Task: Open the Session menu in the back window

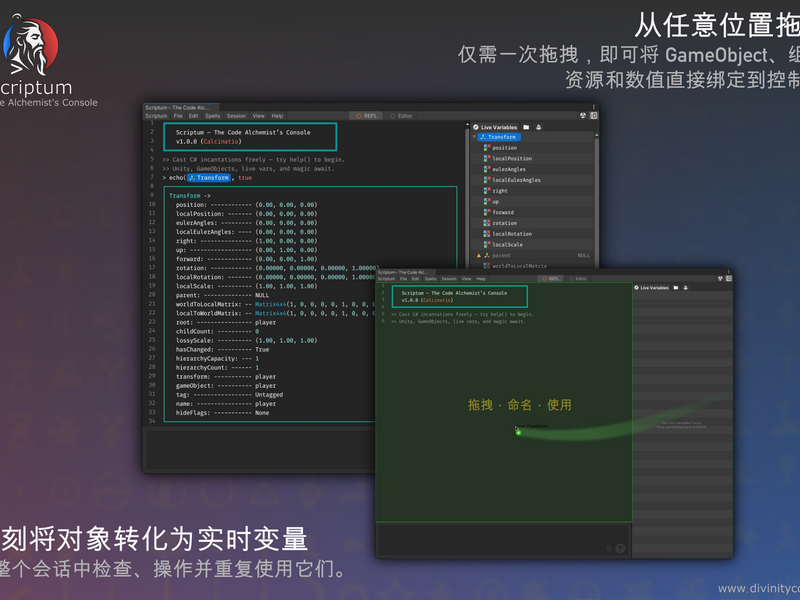Action: pyautogui.click(x=236, y=116)
